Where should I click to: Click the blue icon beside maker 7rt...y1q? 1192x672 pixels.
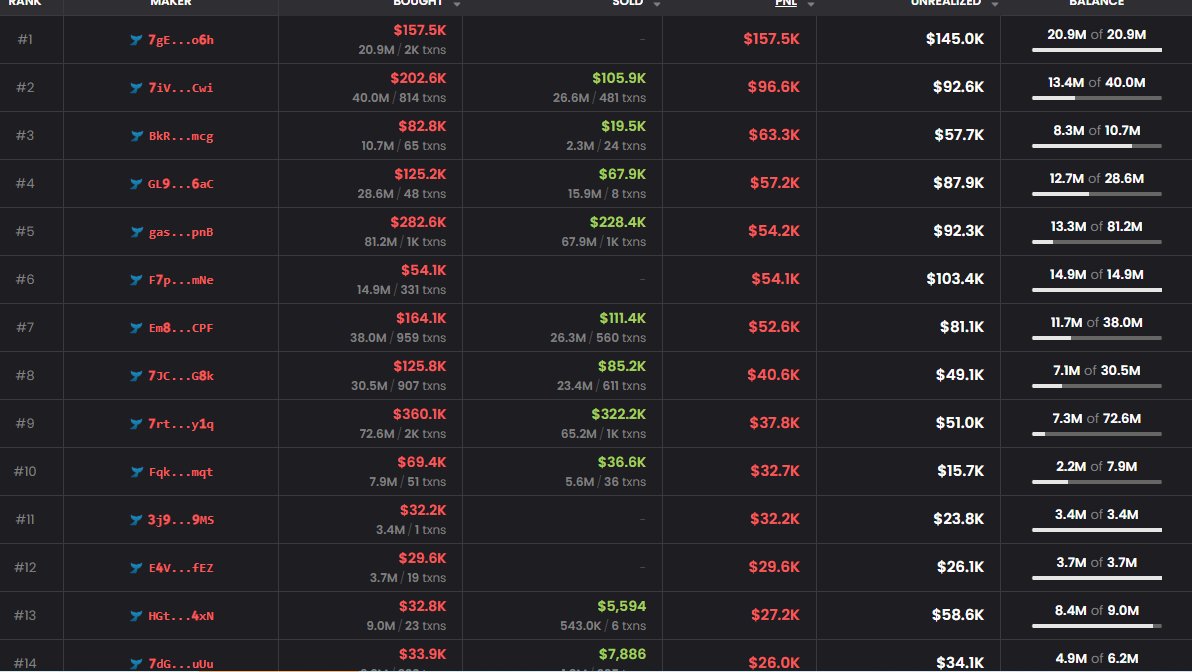pos(137,424)
